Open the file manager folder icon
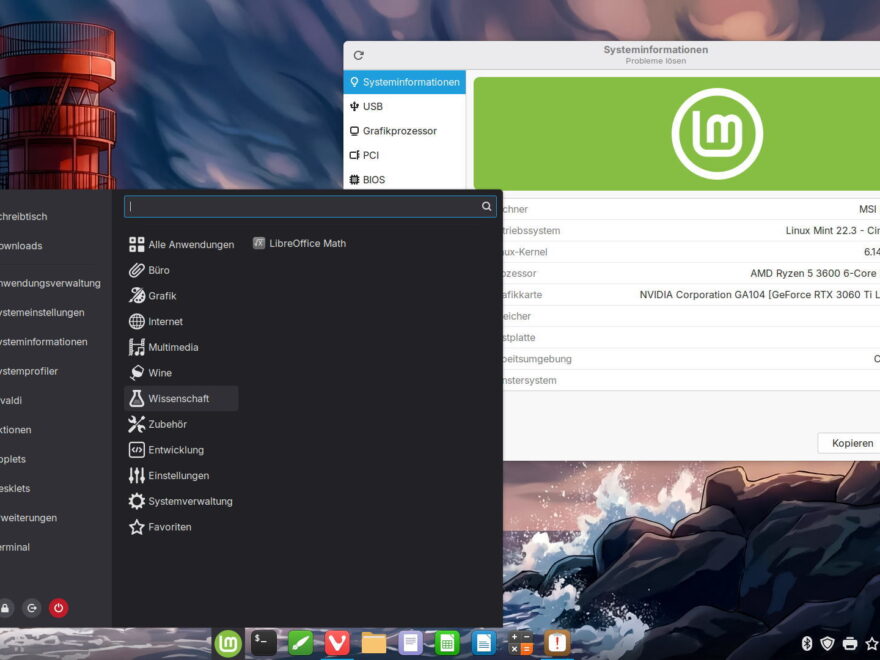 [x=374, y=643]
